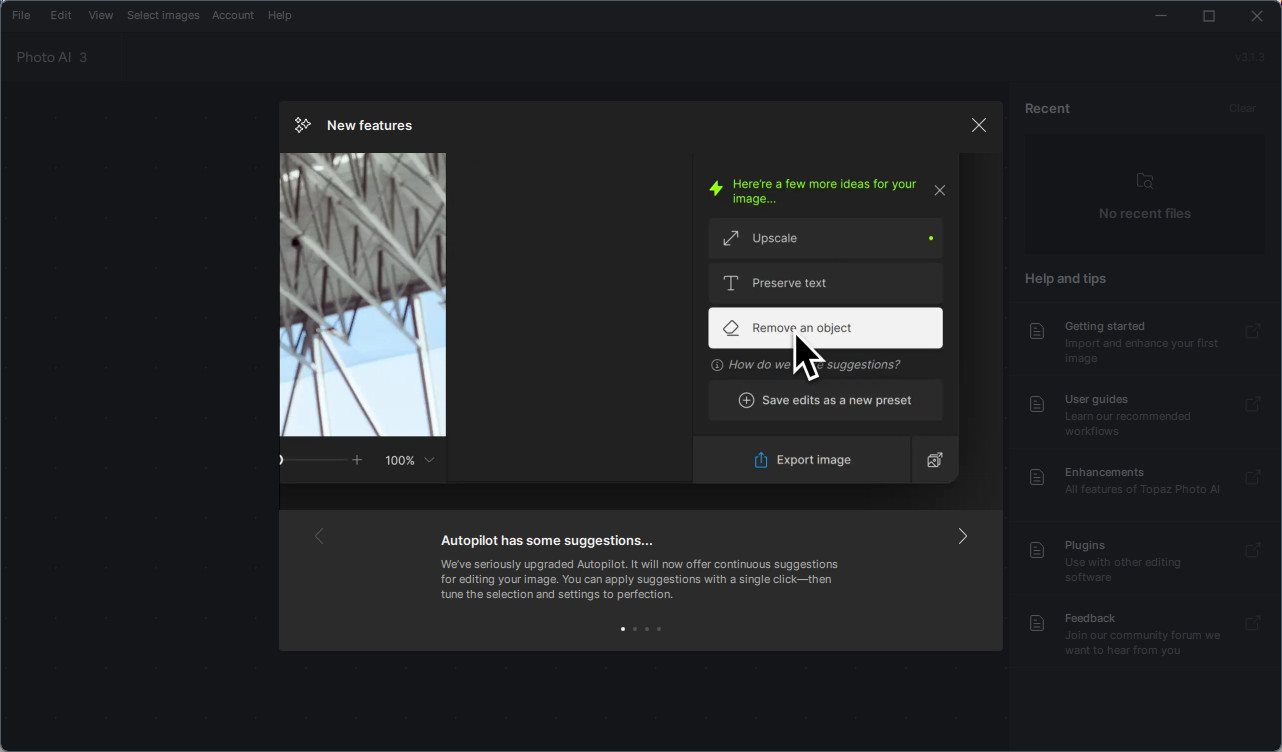Open the Getting started external link icon
1282x752 pixels.
point(1253,331)
